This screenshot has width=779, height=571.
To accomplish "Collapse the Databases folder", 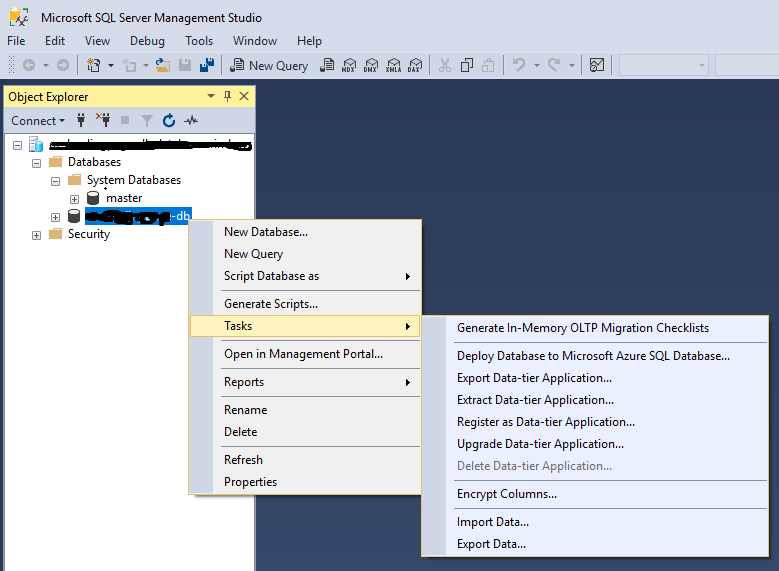I will click(x=36, y=163).
